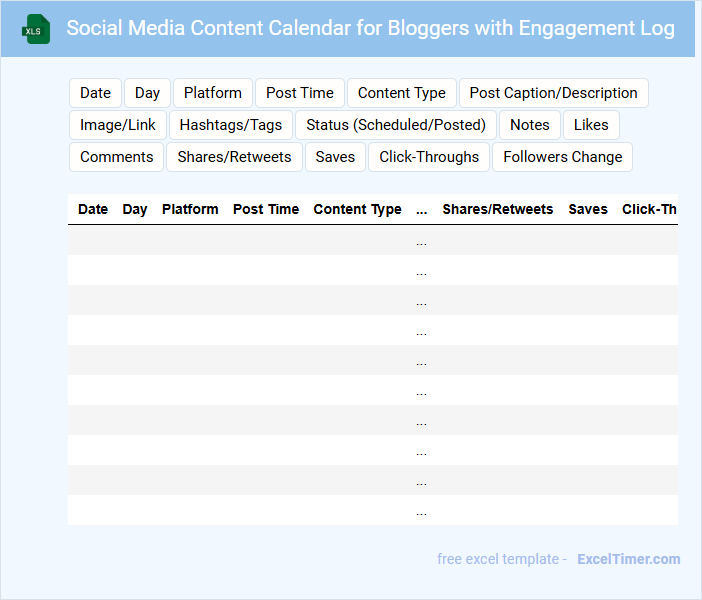This screenshot has height=600, width=702.
Task: Click the Saves tag button
Action: coord(335,157)
